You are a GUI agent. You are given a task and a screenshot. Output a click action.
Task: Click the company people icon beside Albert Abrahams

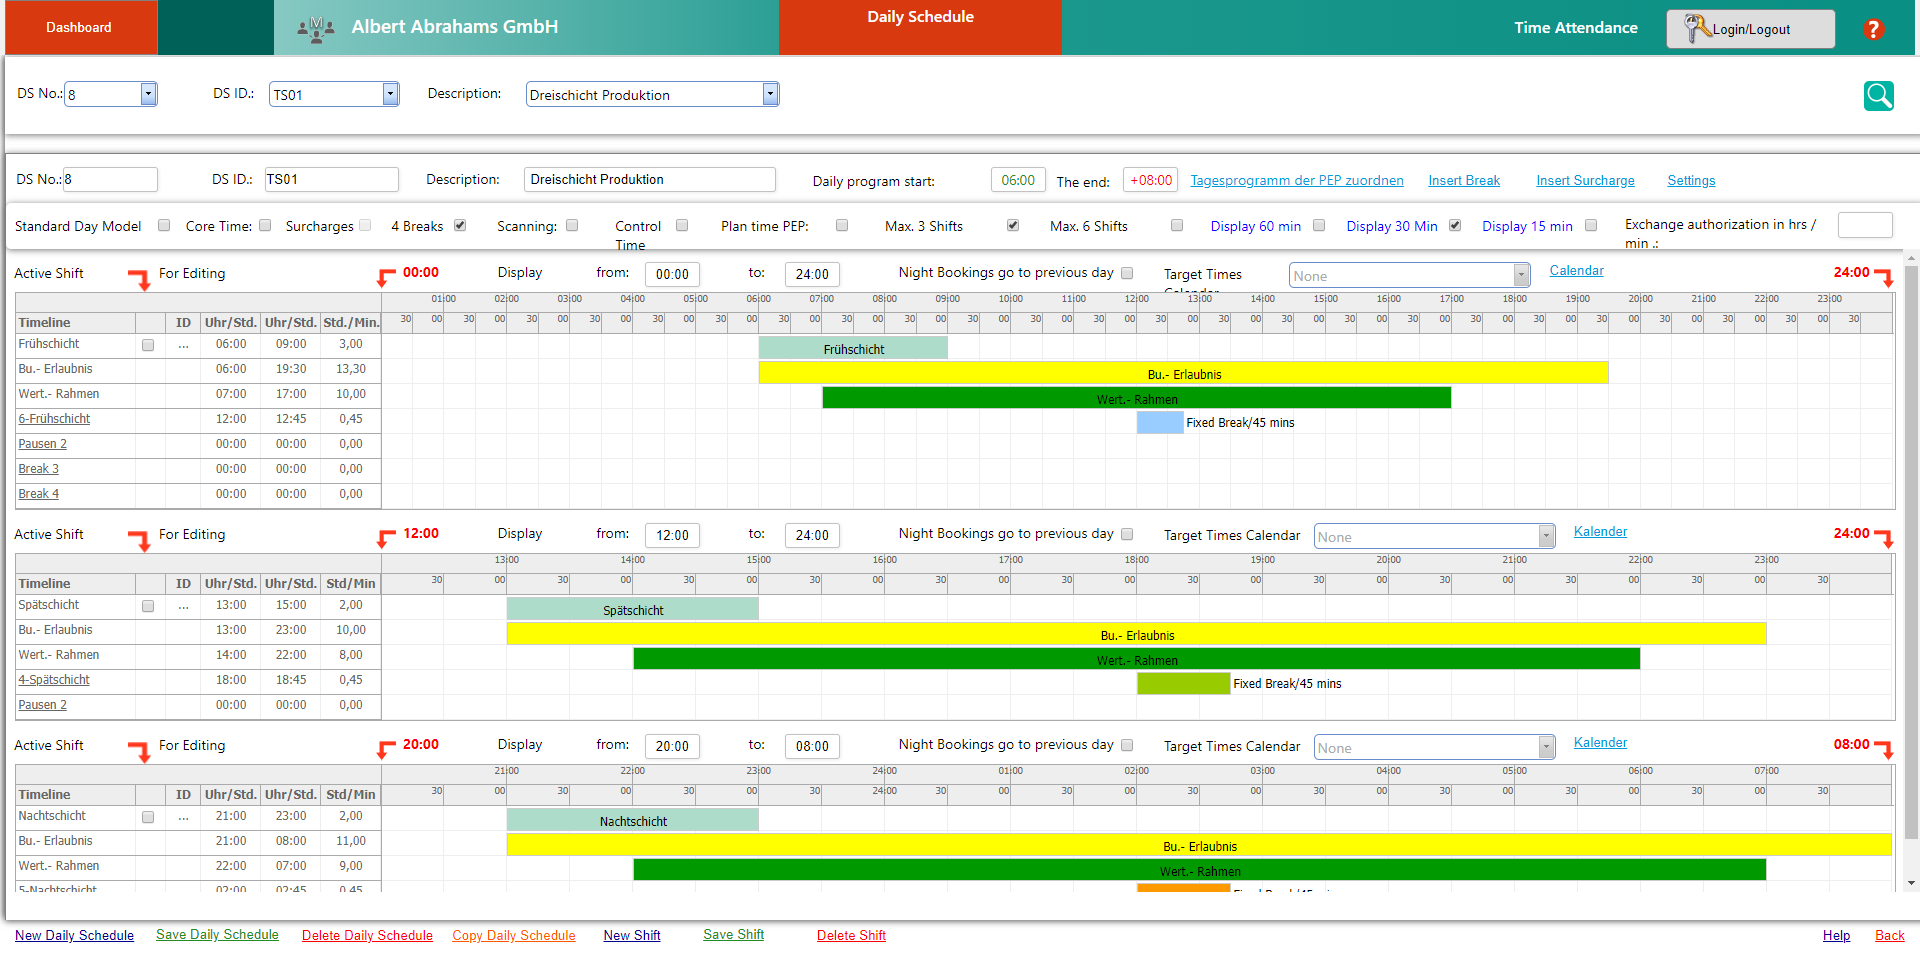316,28
